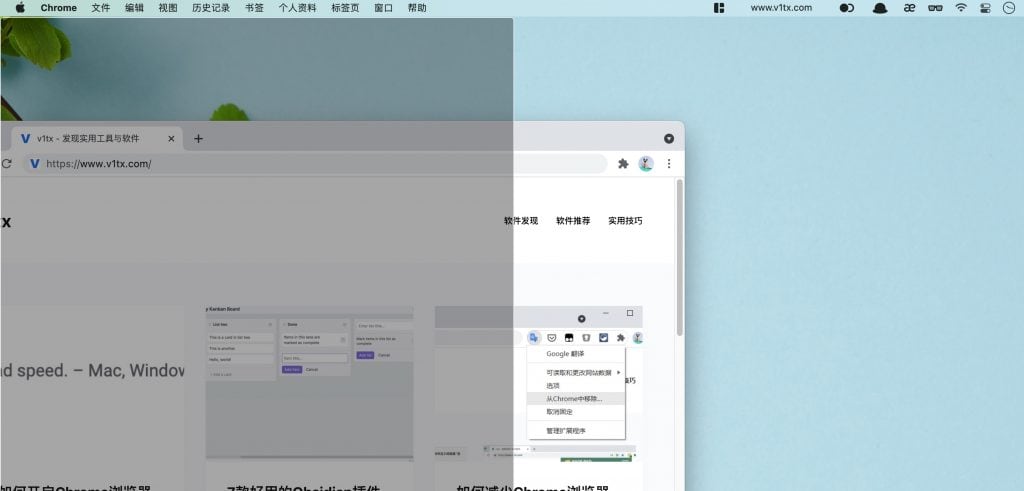The width and height of the screenshot is (1024, 491).
Task: Click the address bar showing https://www.v1tx.com/
Action: (315, 164)
